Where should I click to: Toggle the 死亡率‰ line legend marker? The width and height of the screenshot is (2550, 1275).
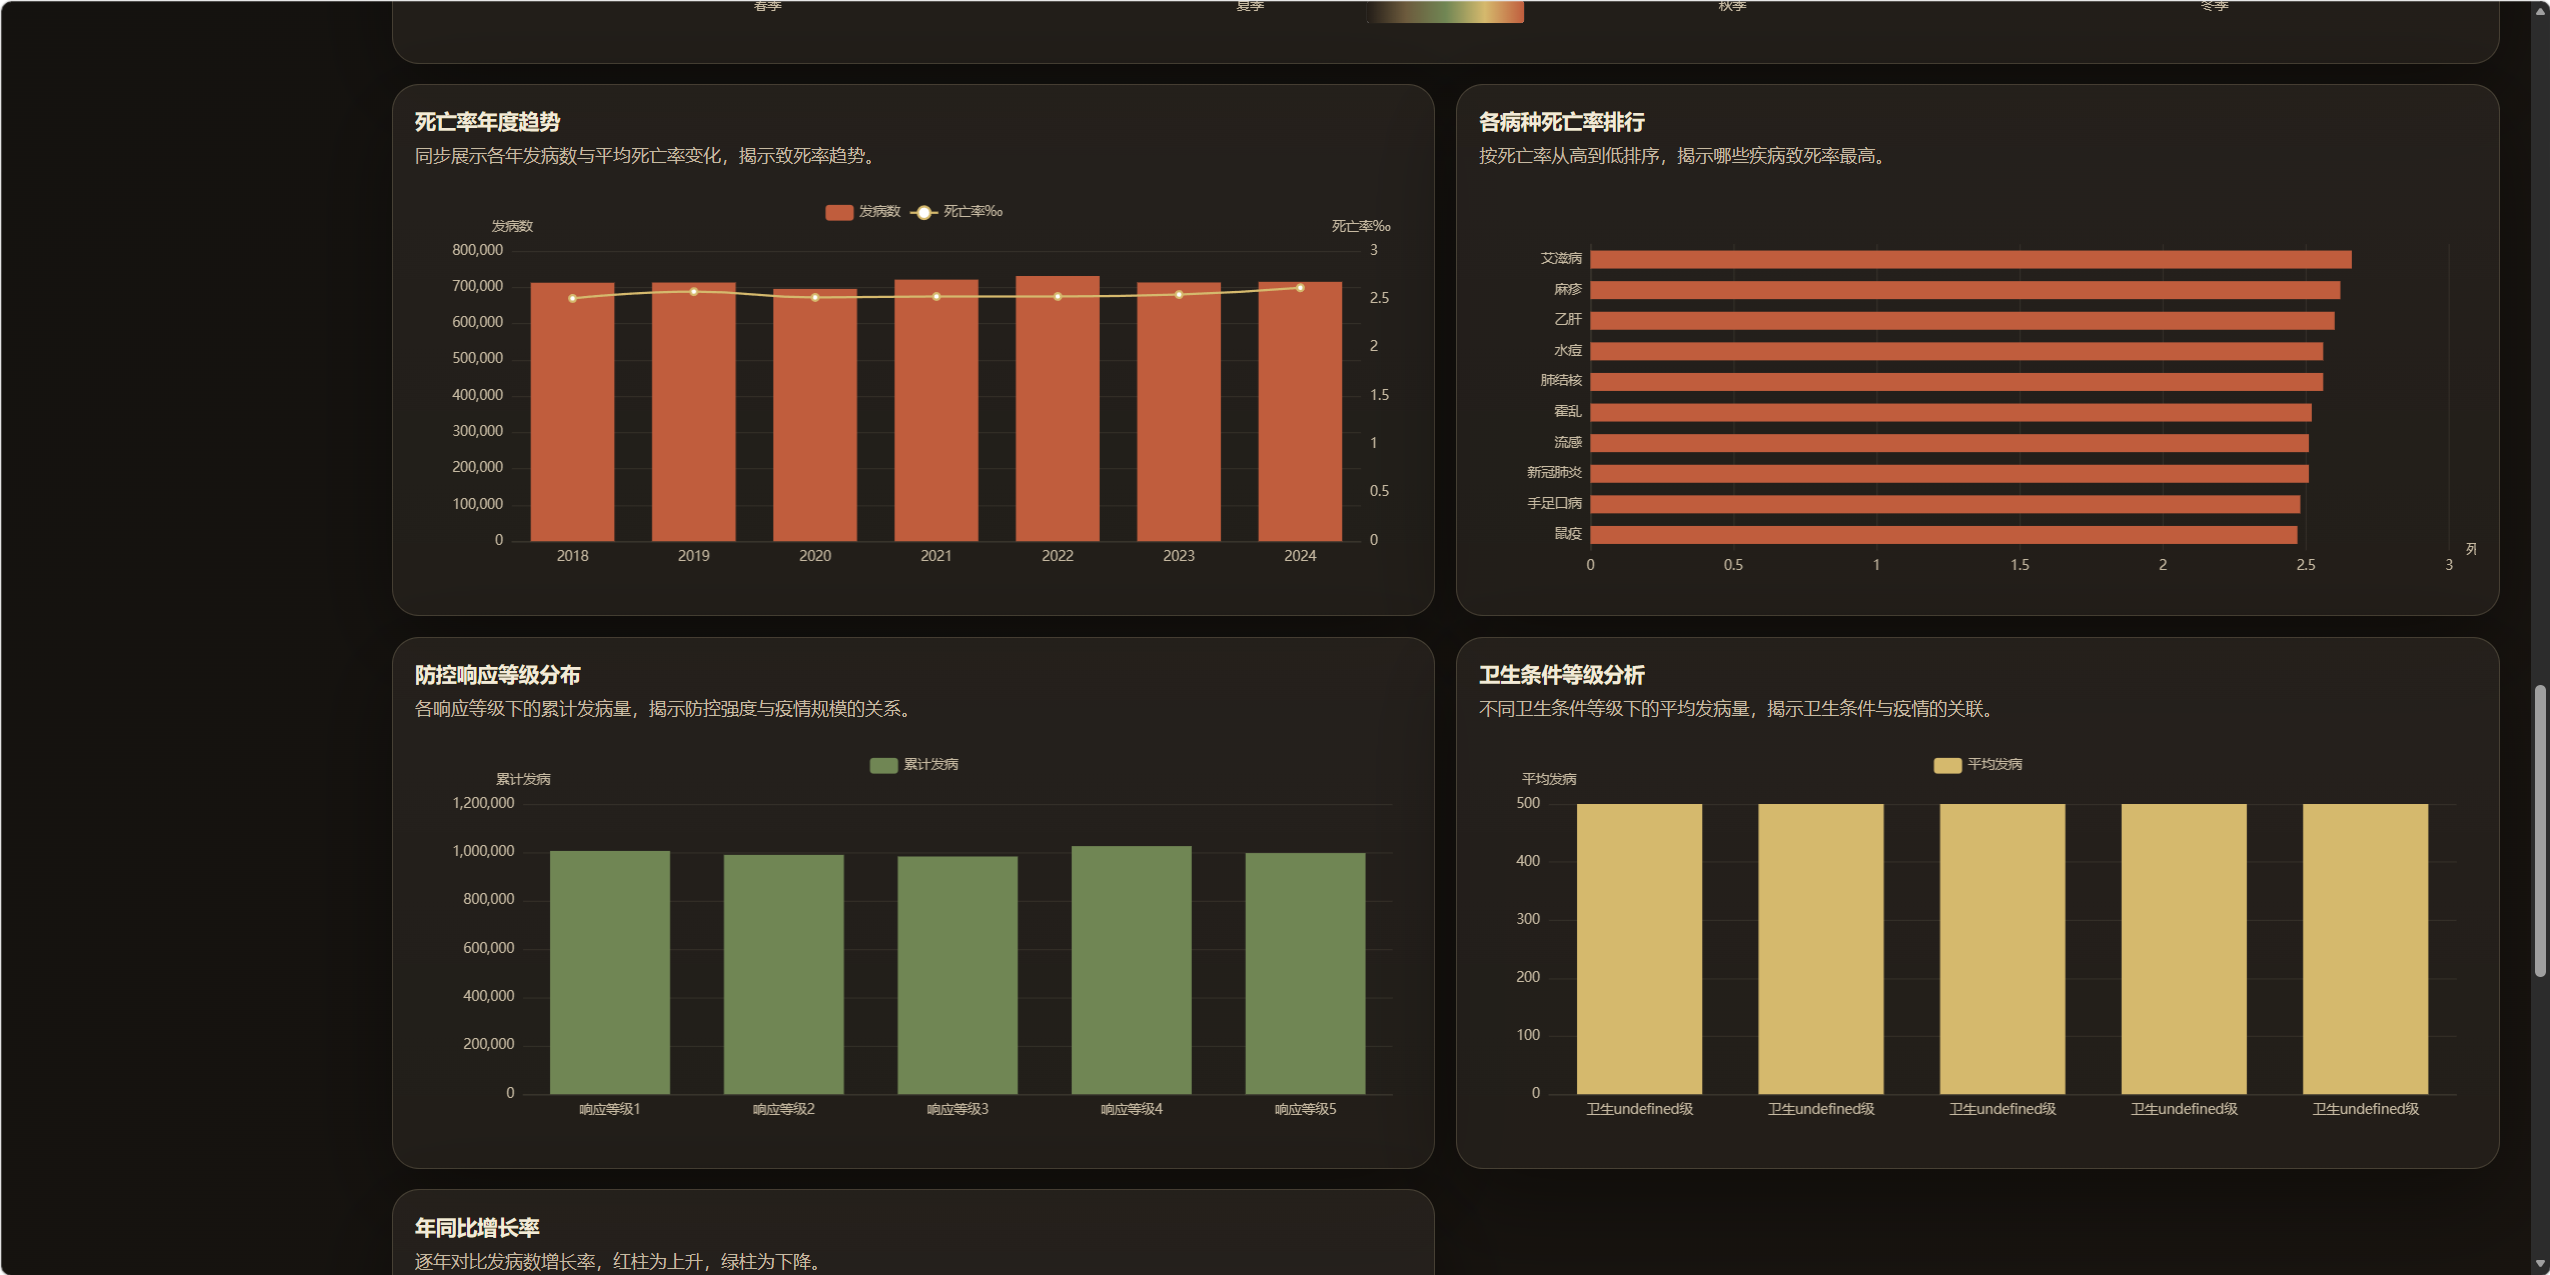pyautogui.click(x=923, y=212)
